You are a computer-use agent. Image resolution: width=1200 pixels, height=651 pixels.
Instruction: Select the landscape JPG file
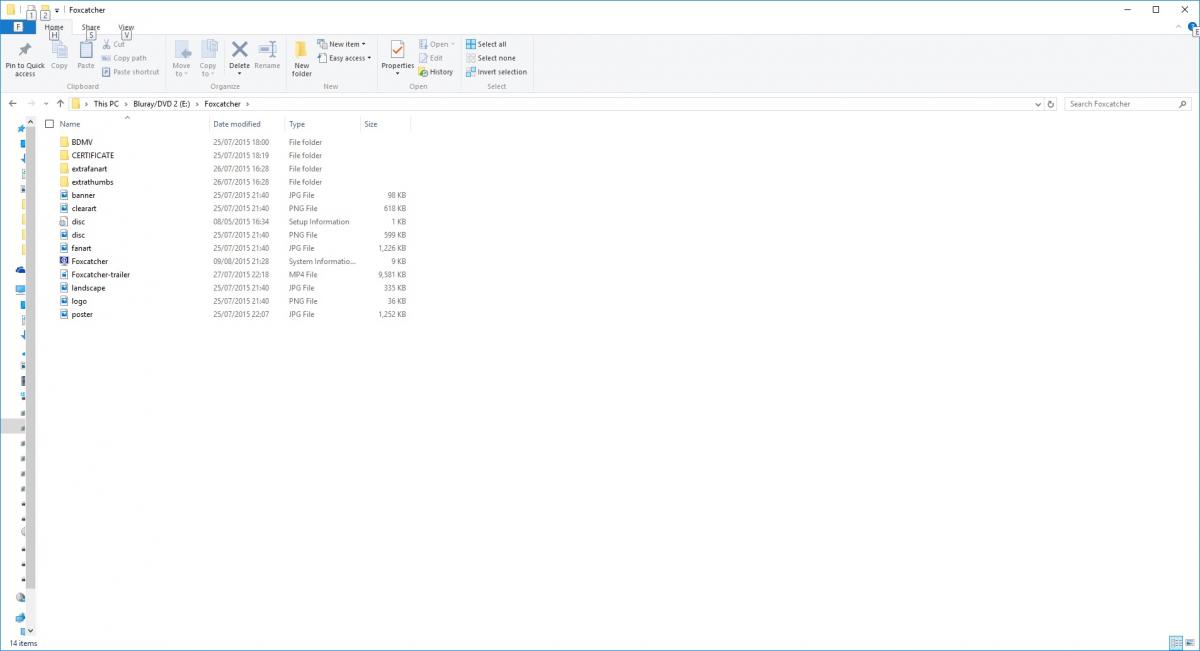[x=88, y=288]
